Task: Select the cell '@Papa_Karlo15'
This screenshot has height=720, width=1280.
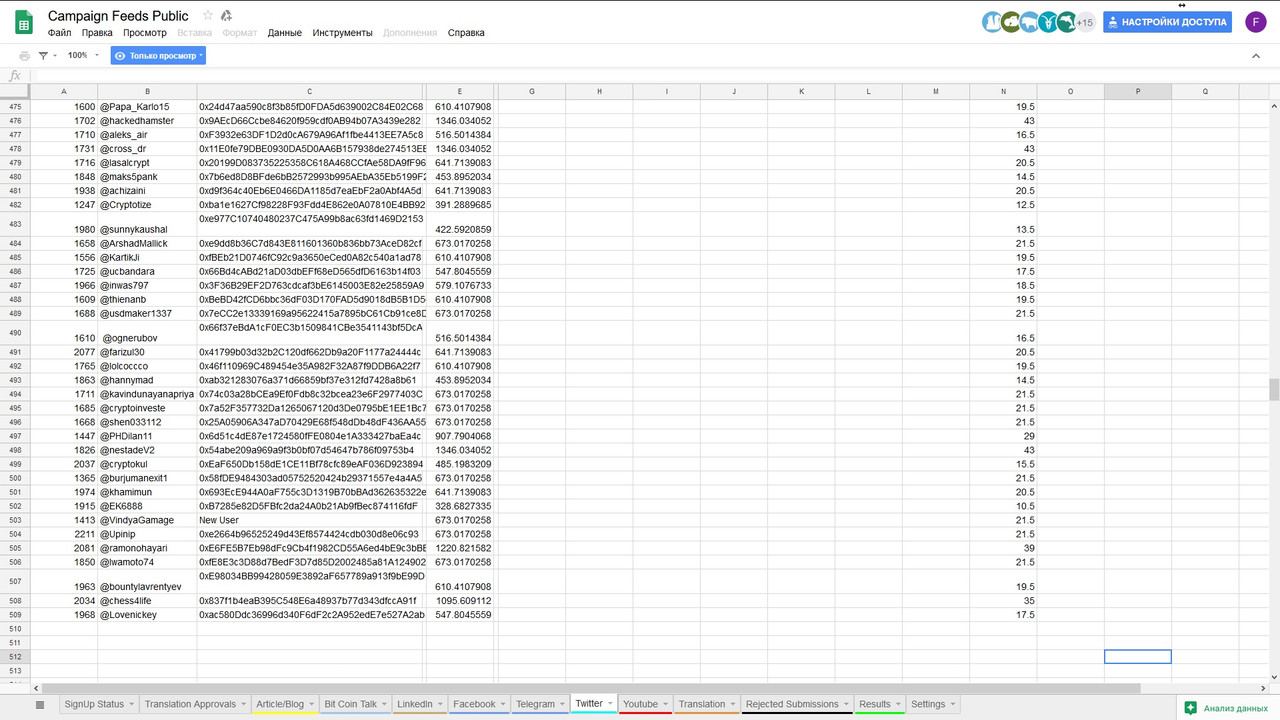Action: [x=147, y=107]
